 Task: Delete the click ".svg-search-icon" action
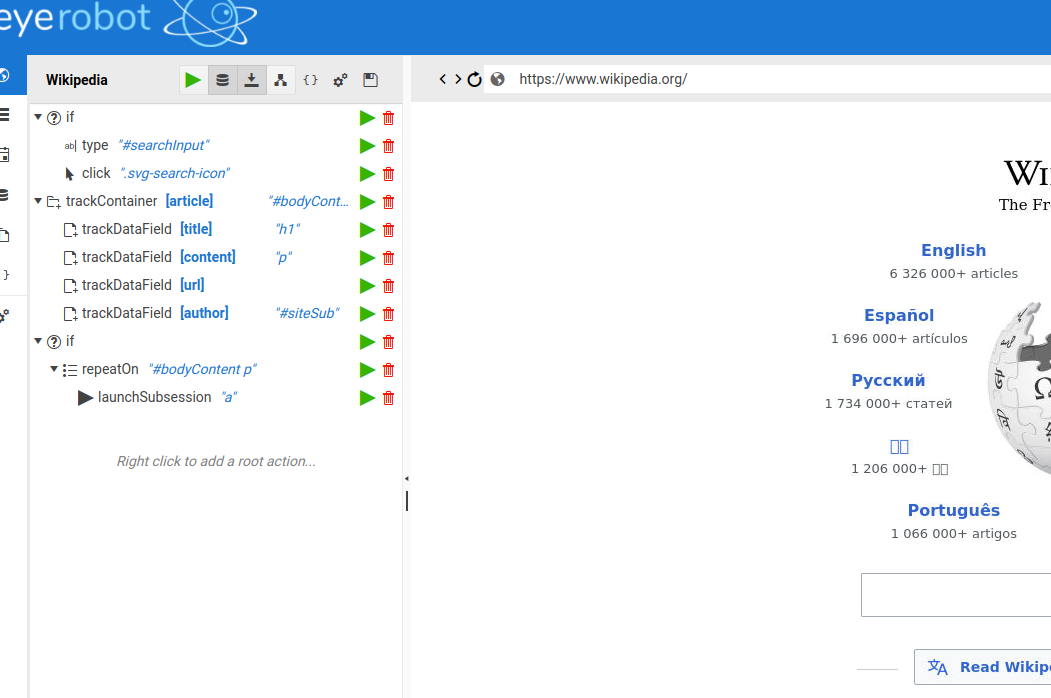(388, 174)
